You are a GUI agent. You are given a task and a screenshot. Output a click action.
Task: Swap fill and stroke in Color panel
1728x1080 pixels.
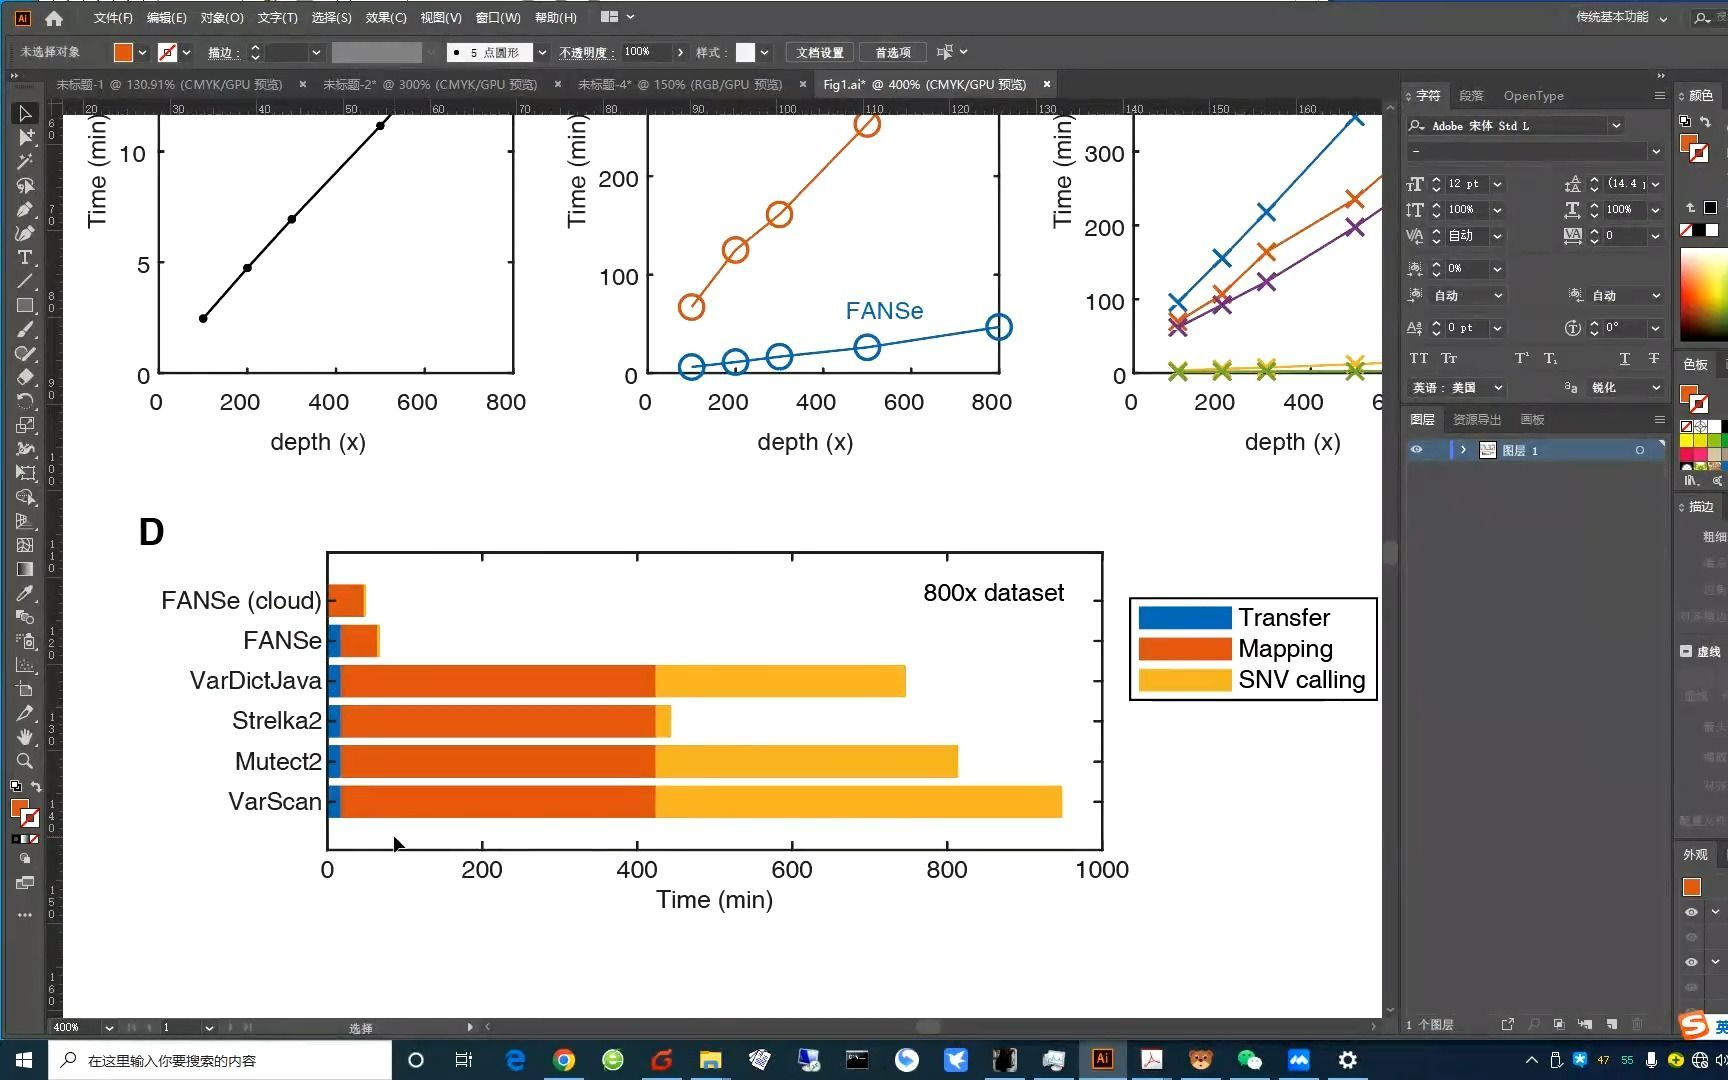(x=1706, y=122)
